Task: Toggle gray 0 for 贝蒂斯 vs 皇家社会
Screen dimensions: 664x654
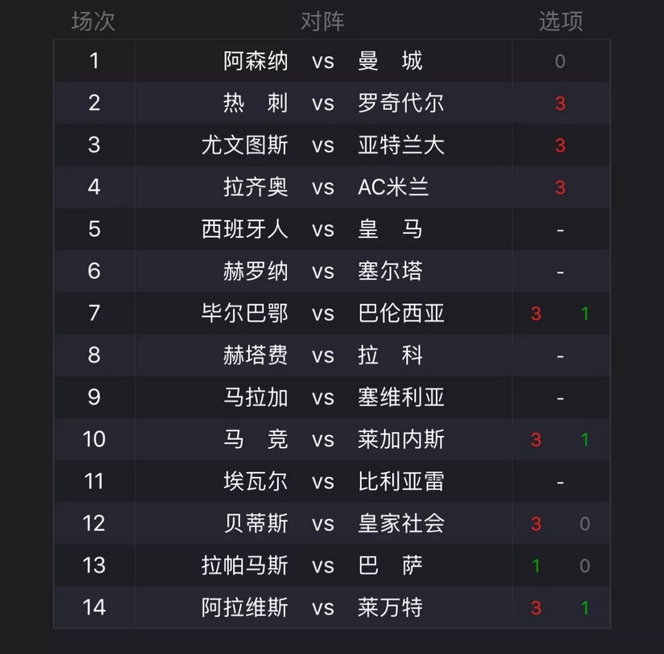Action: pyautogui.click(x=585, y=524)
